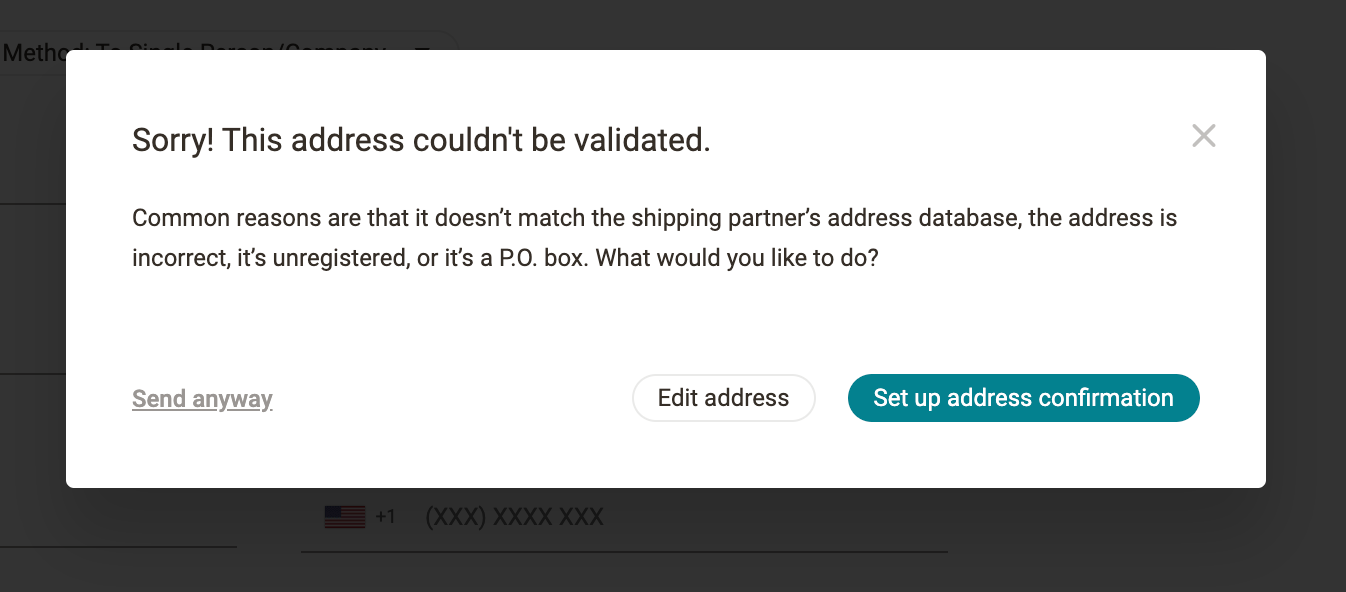Choose the Edit address button
Screen dimensions: 1346x592
click(x=724, y=398)
